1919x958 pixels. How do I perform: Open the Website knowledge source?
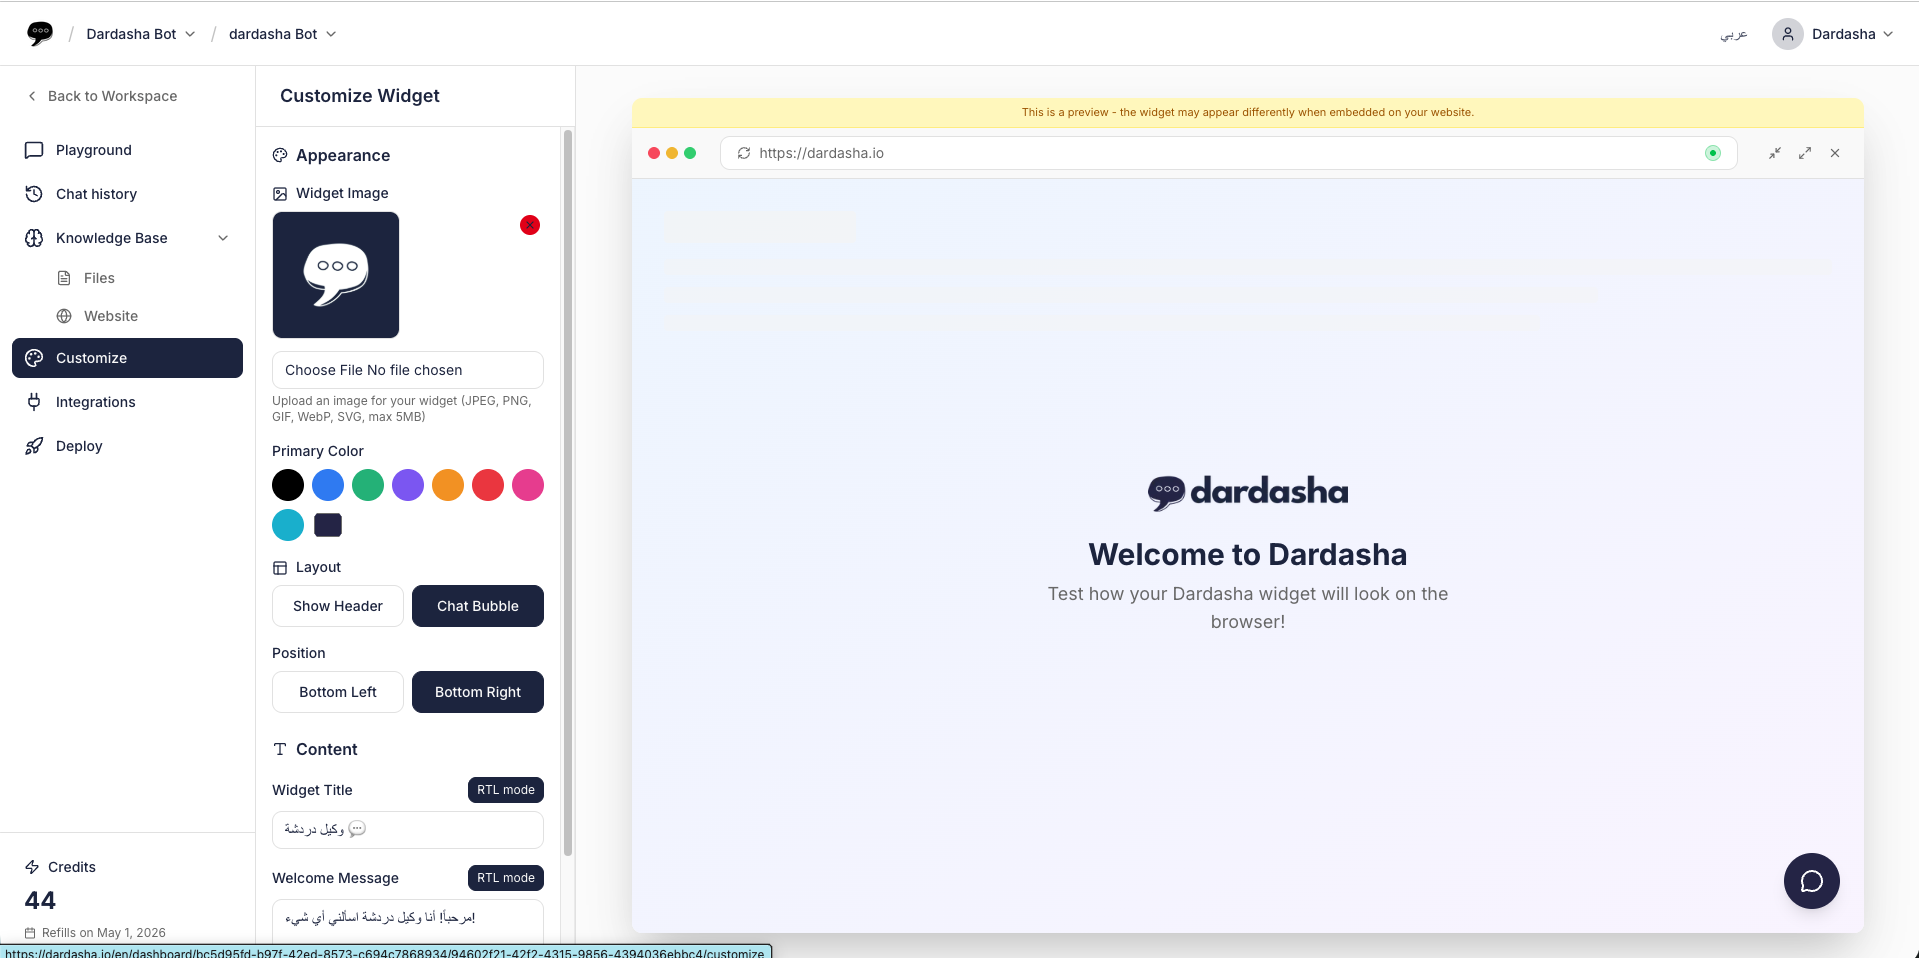110,315
